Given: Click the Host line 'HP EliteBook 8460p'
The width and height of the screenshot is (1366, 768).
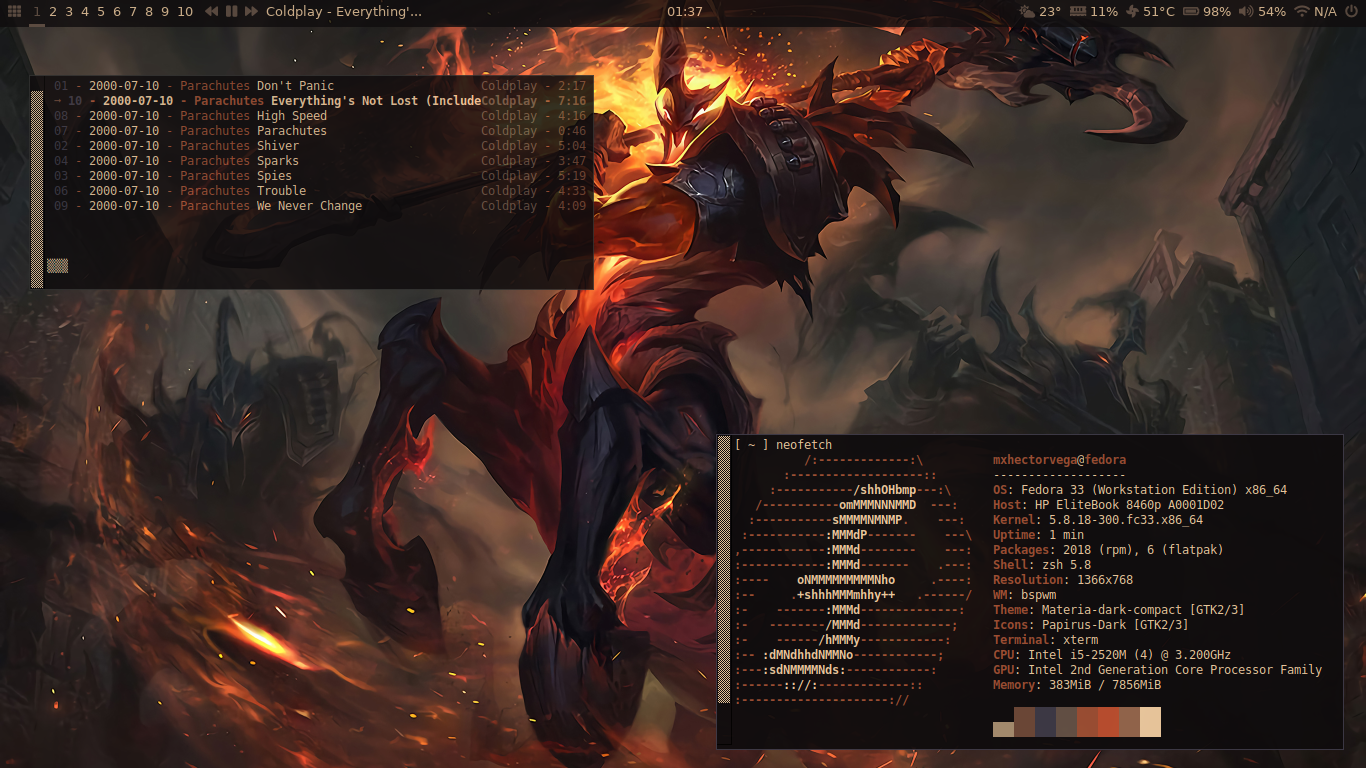Looking at the screenshot, I should [1108, 505].
